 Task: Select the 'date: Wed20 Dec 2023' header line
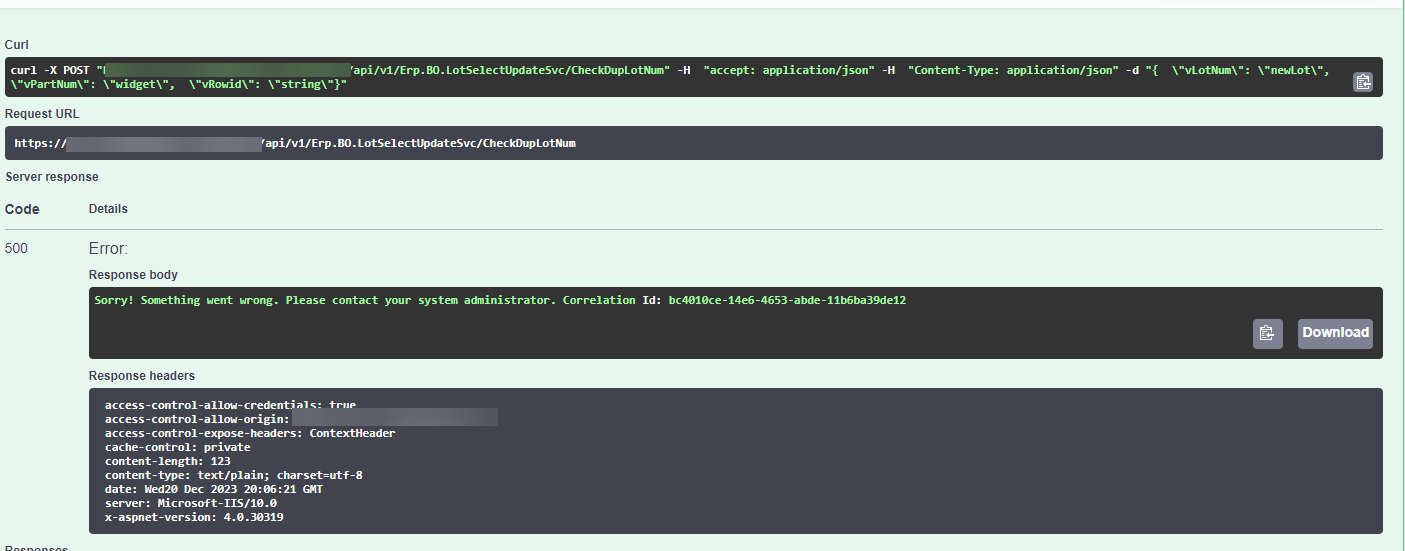click(214, 489)
